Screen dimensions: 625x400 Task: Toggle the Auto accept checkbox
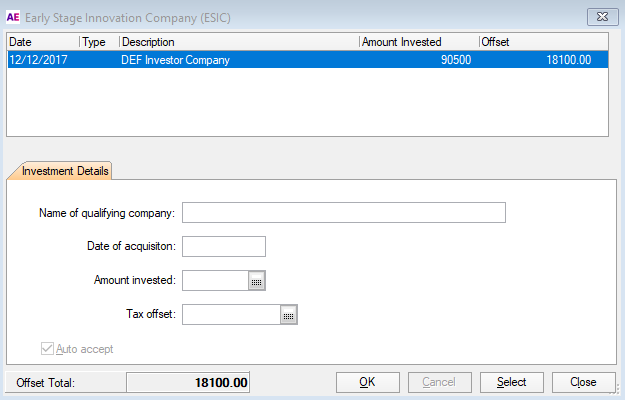coord(46,349)
